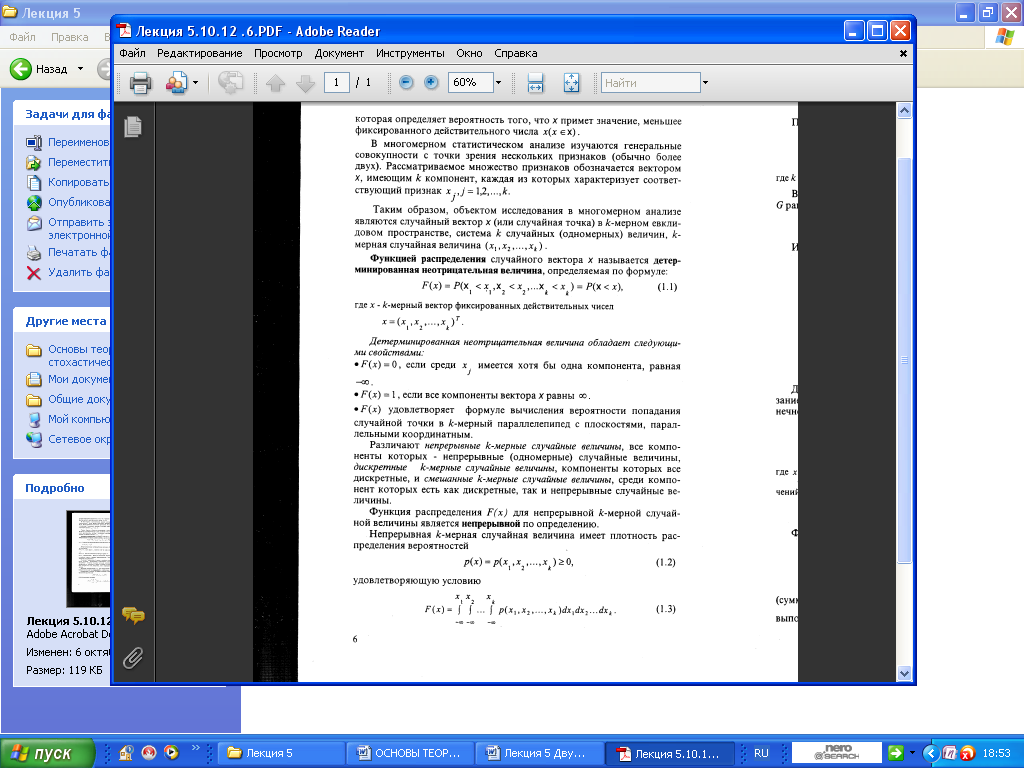Go to next page with down arrow
The width and height of the screenshot is (1024, 768).
point(305,83)
